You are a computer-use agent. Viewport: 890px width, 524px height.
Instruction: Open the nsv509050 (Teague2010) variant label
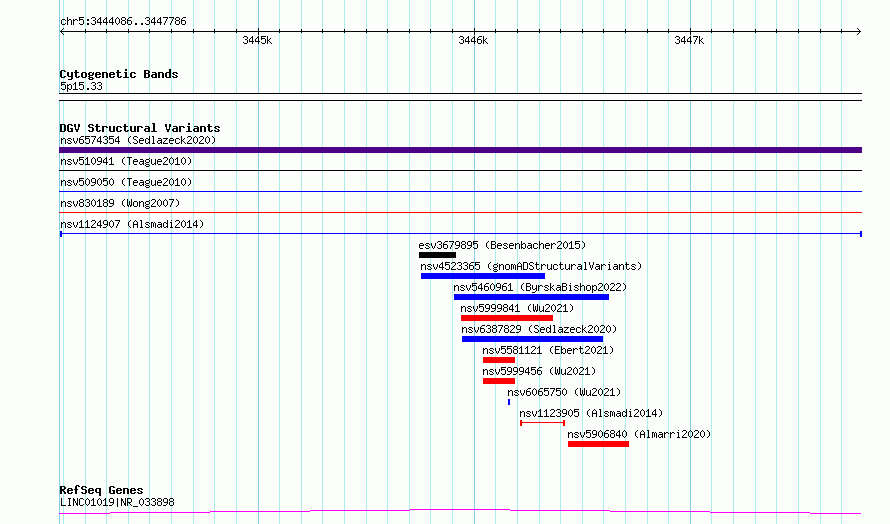[x=126, y=182]
